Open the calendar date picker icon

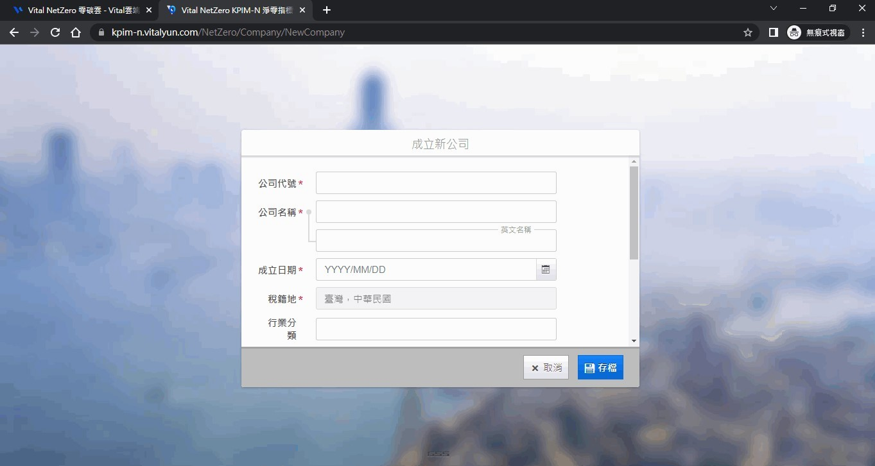pyautogui.click(x=545, y=270)
